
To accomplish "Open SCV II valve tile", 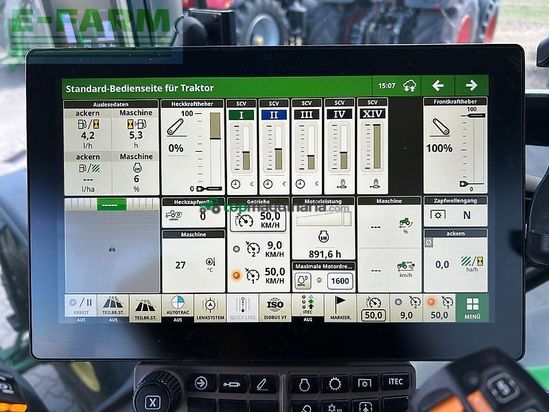I will (x=274, y=146).
